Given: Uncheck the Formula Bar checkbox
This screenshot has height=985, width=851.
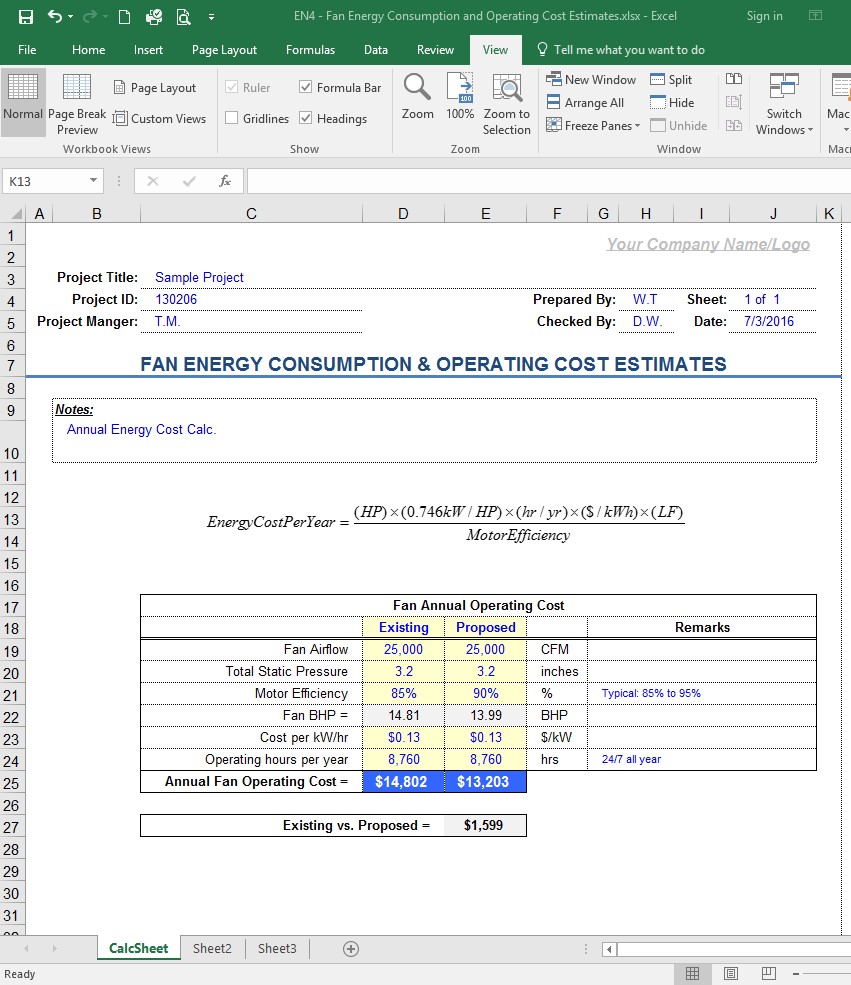Looking at the screenshot, I should click(306, 87).
